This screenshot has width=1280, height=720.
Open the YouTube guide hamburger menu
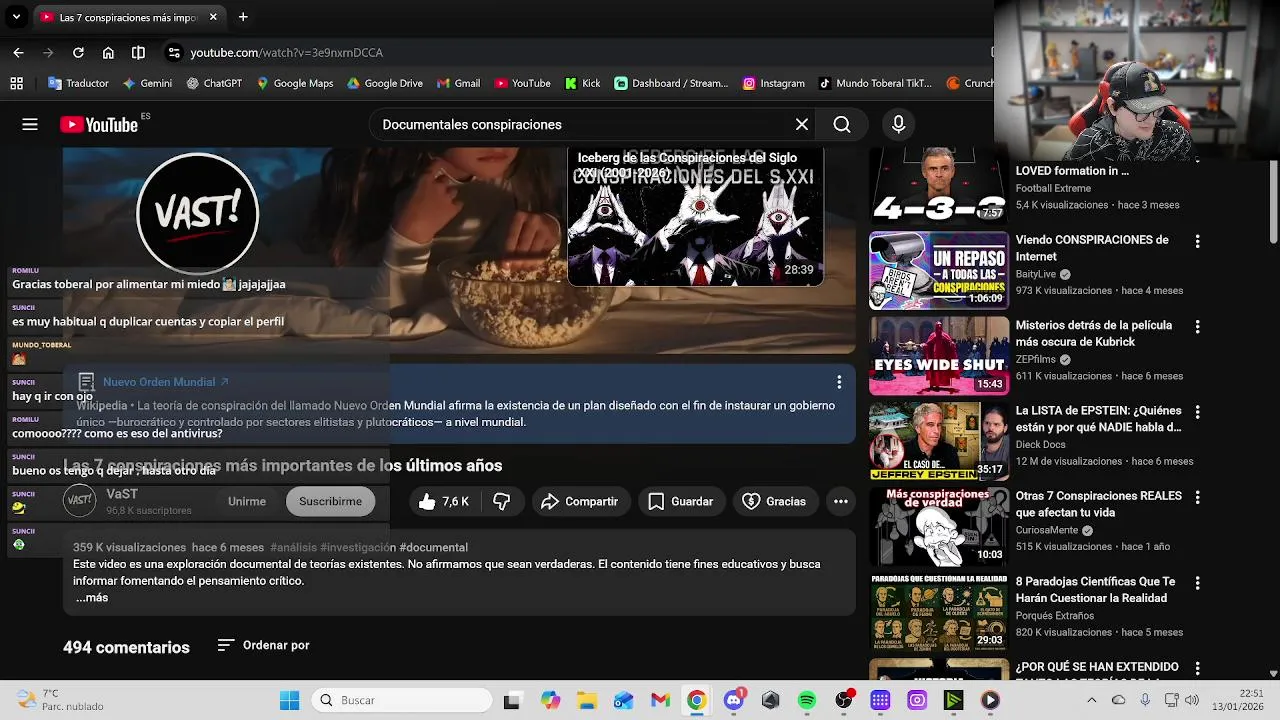tap(30, 124)
